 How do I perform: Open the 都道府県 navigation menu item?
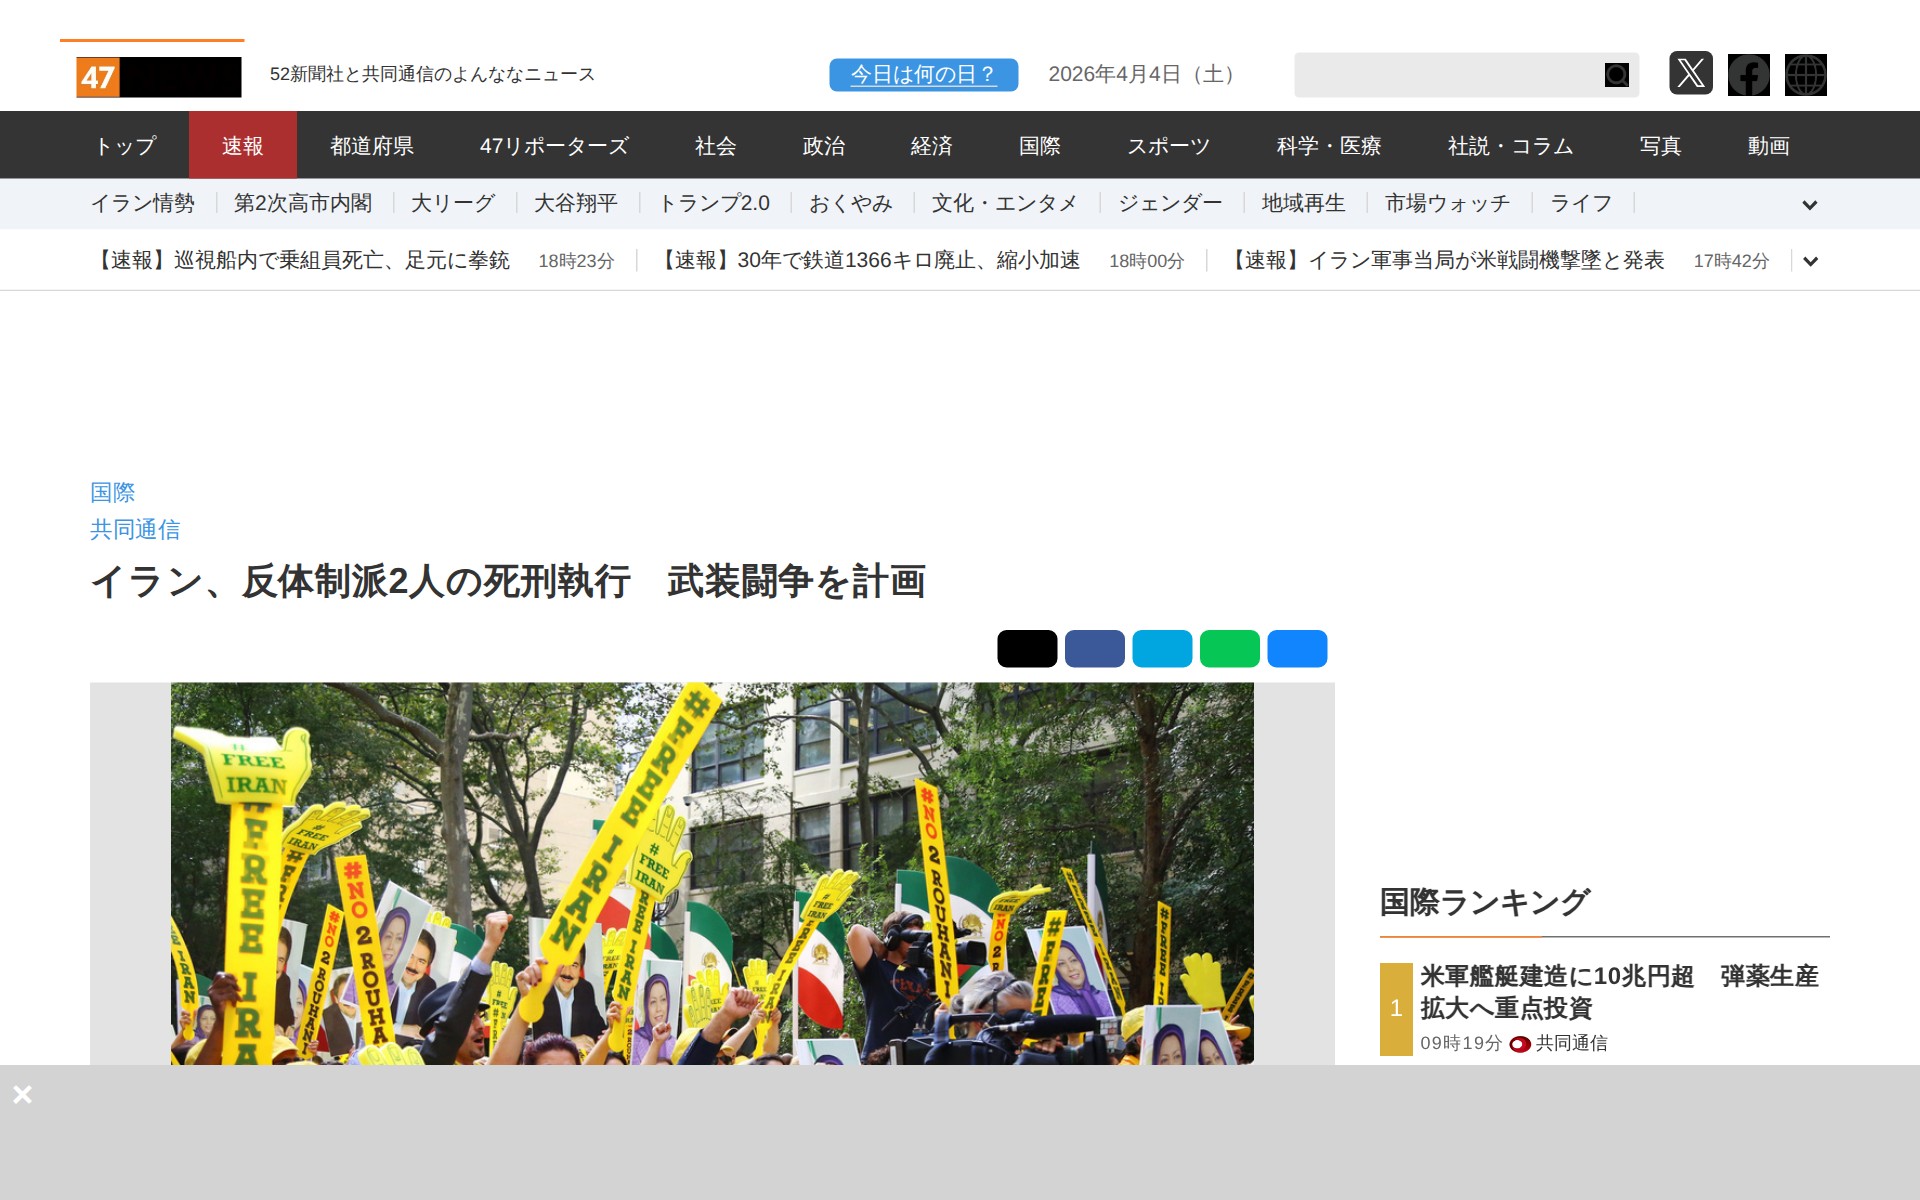tap(372, 146)
